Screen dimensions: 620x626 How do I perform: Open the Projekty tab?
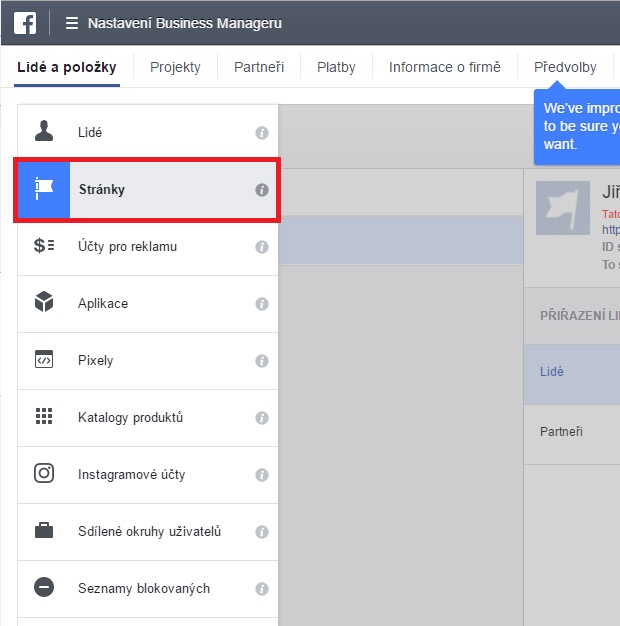click(x=175, y=67)
